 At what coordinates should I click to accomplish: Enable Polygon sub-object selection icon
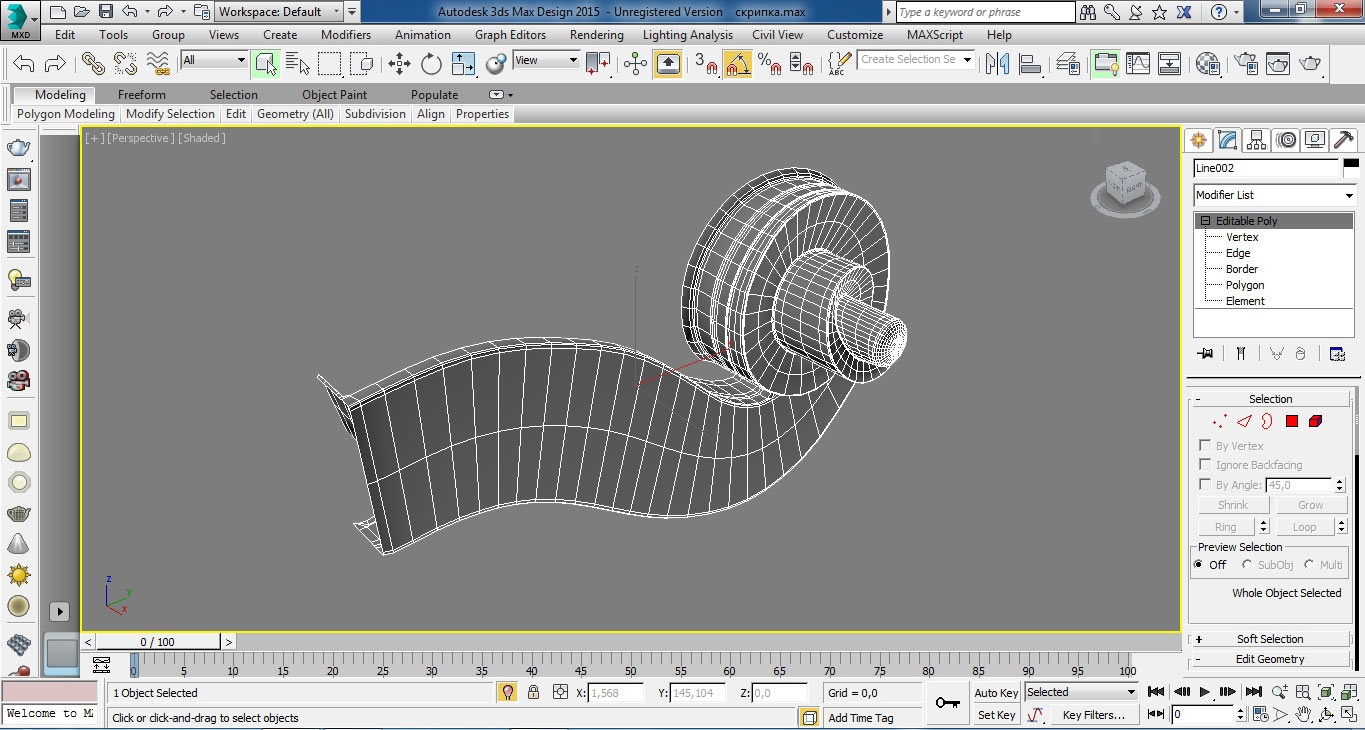(x=1291, y=422)
